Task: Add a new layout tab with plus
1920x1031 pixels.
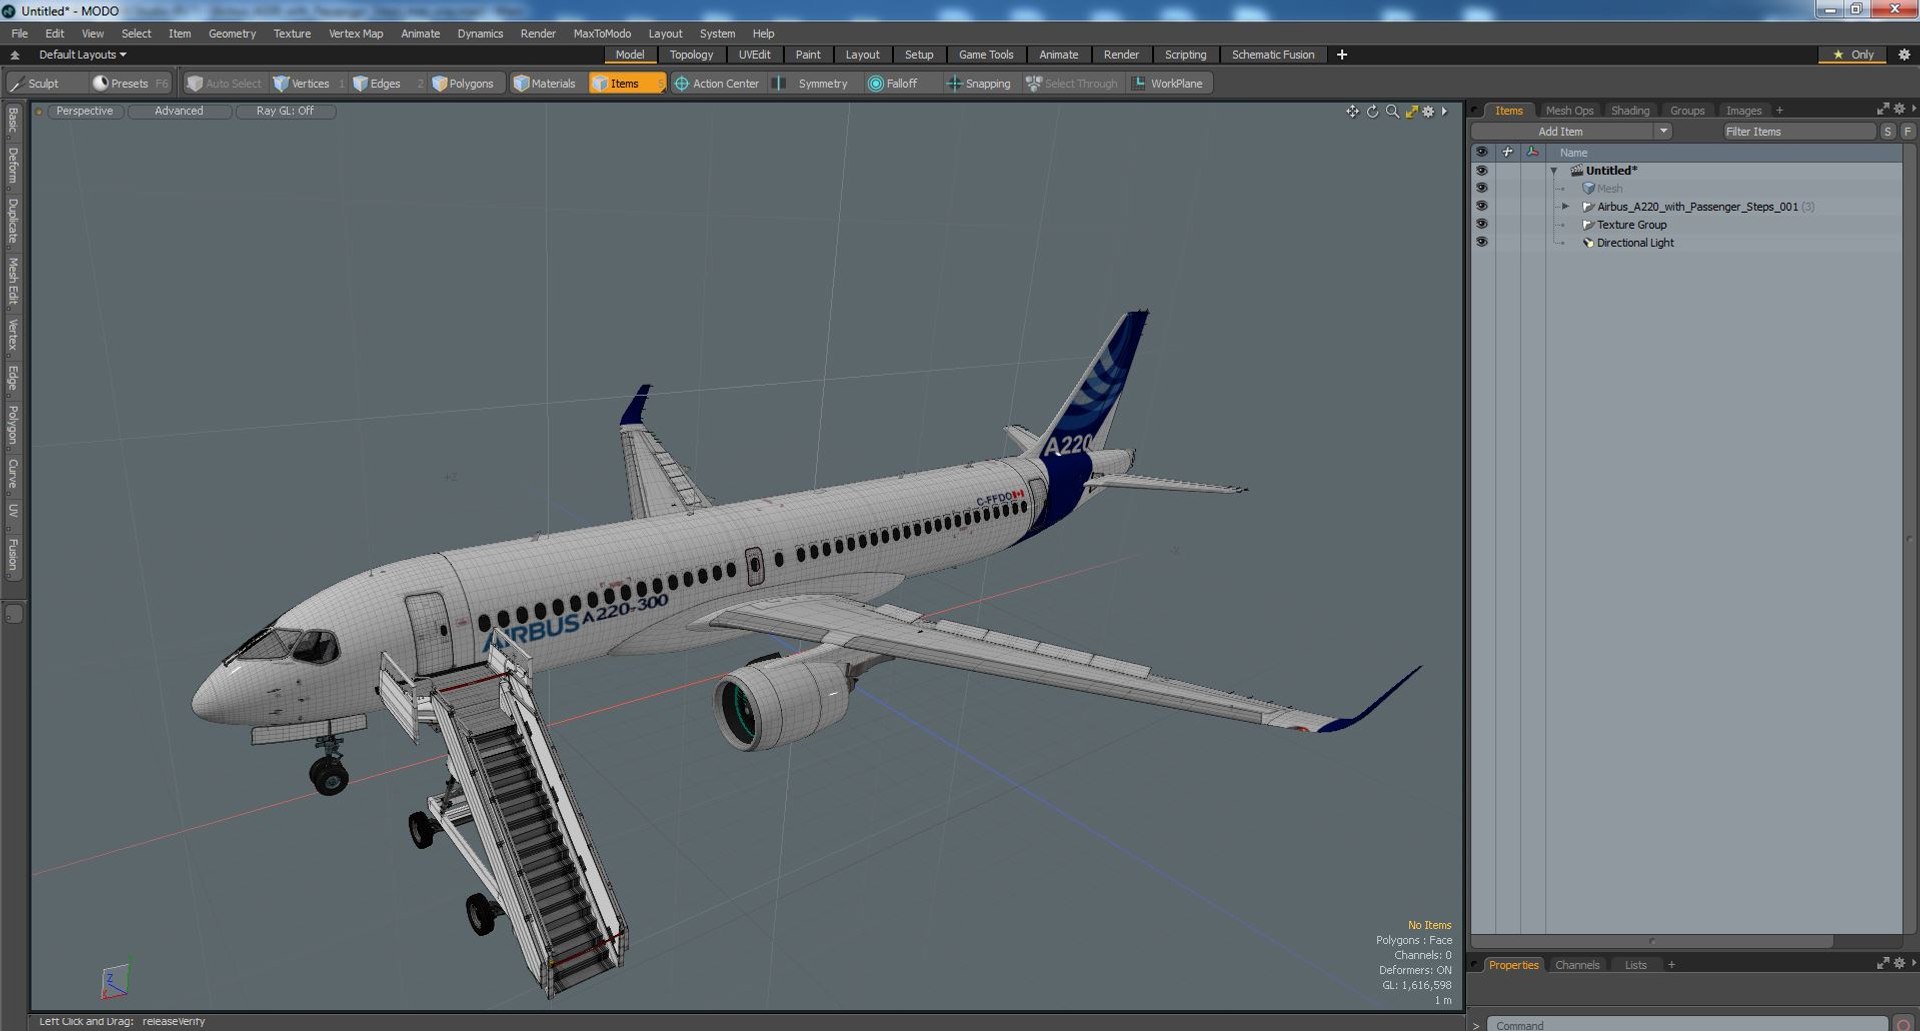Action: [x=1341, y=55]
